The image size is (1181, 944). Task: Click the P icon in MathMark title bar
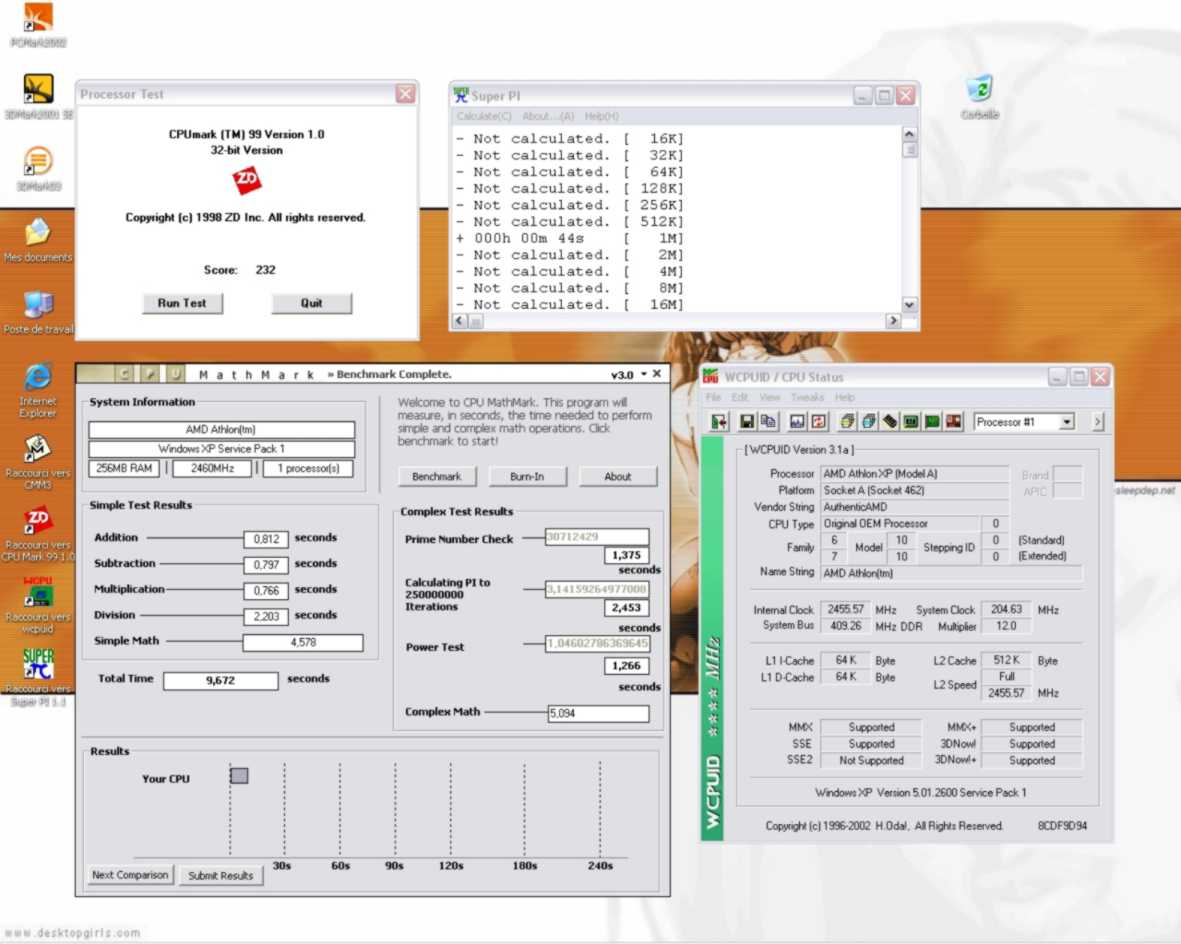[150, 374]
